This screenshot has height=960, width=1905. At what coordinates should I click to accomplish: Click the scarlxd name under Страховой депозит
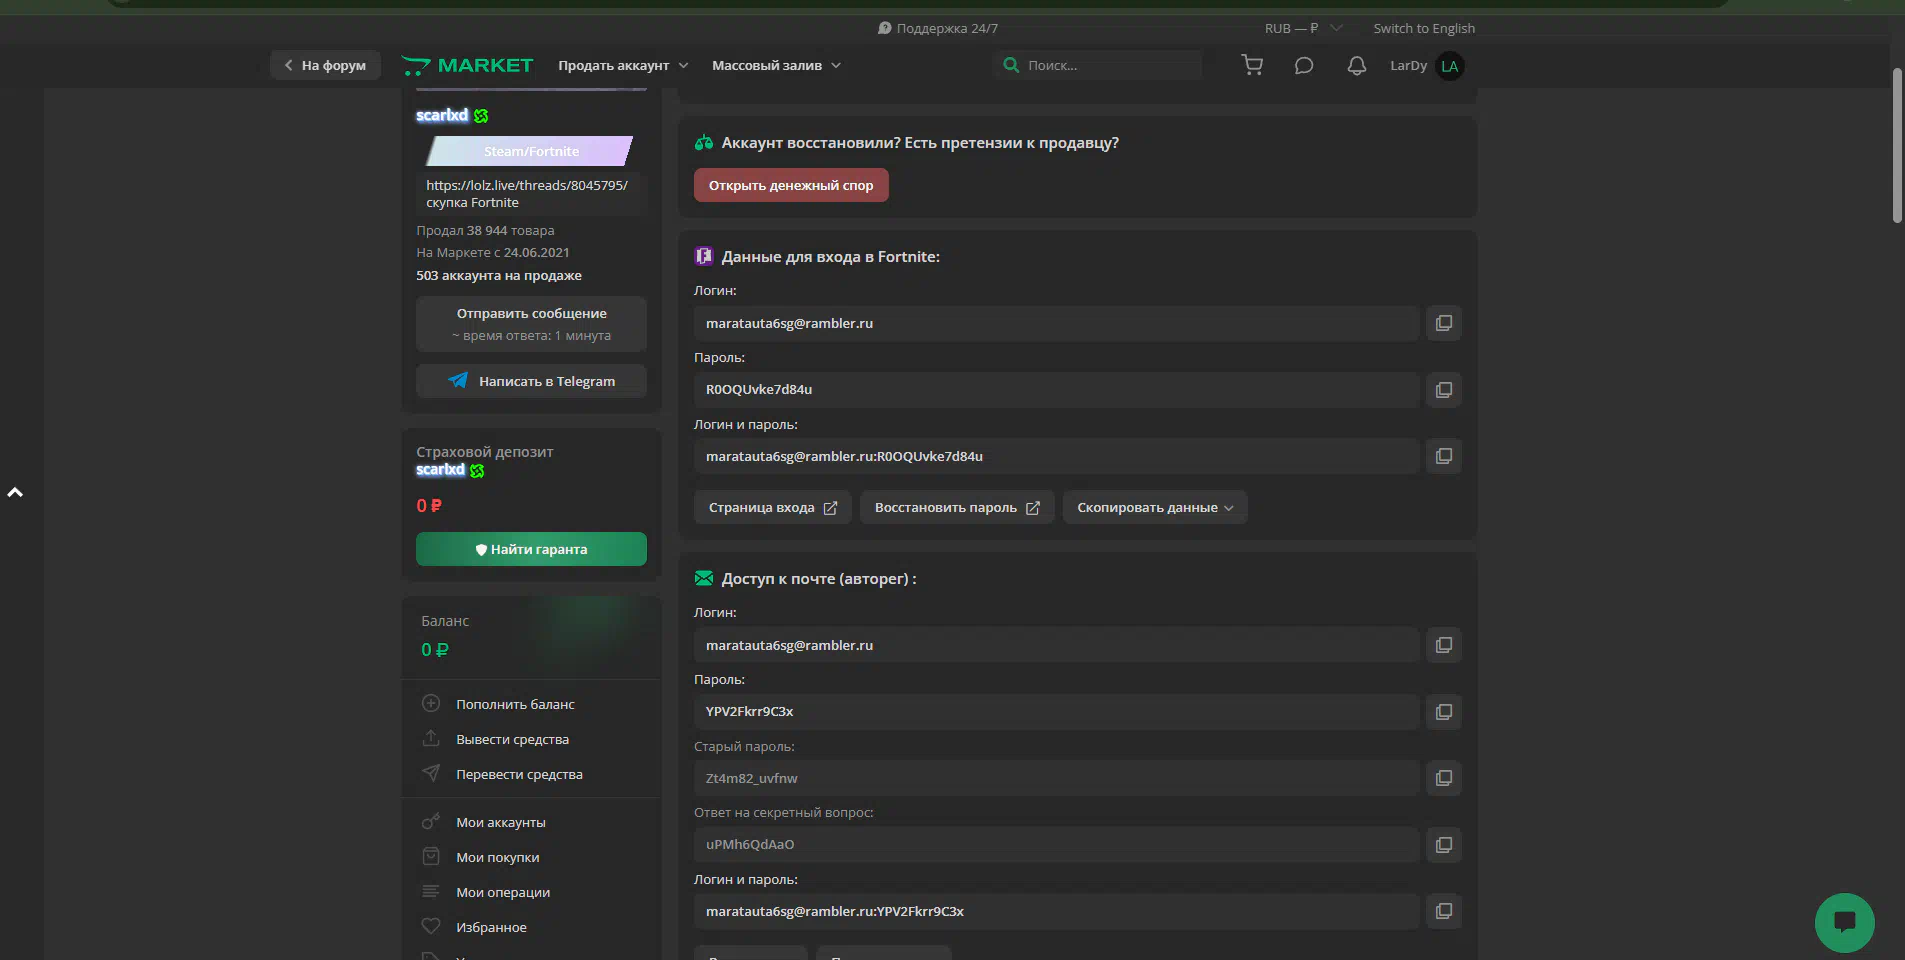[x=441, y=470]
